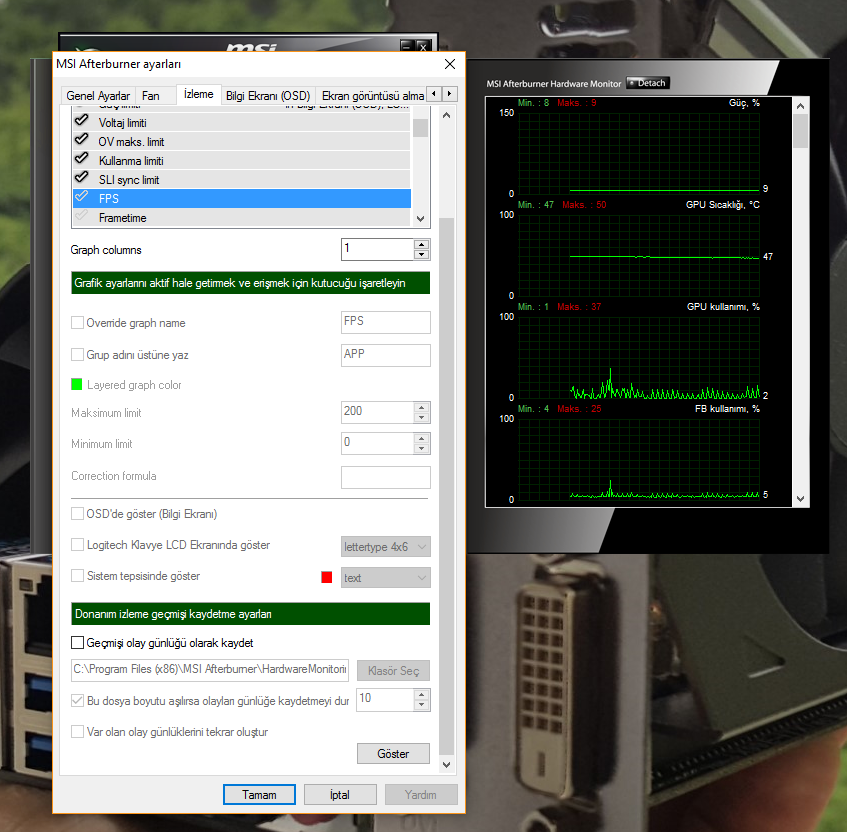Open the tray display 'text' dropdown
Viewport: 847px width, 832px height.
[386, 578]
